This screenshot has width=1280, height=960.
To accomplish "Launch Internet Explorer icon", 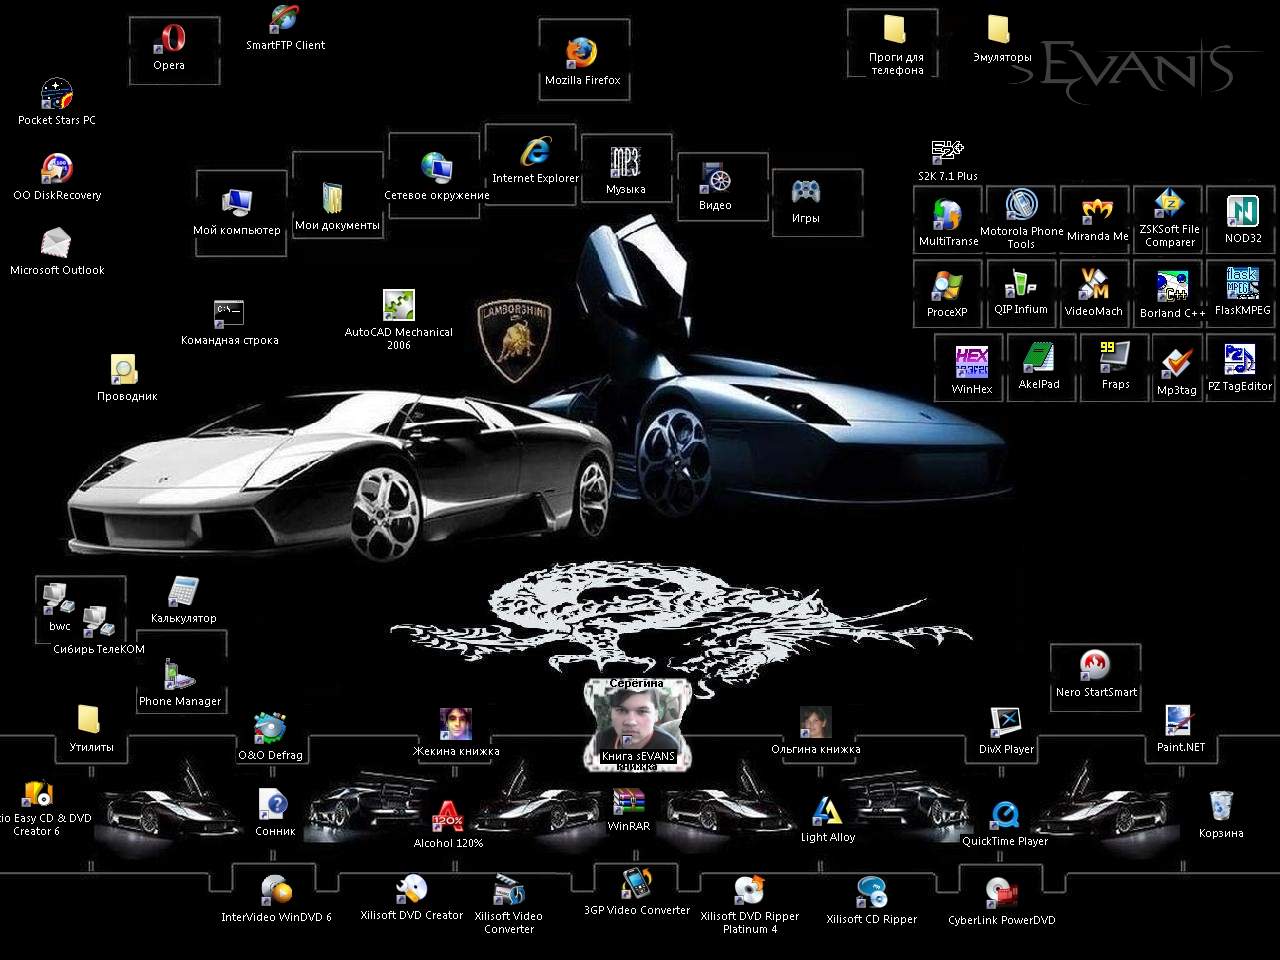I will tap(535, 152).
